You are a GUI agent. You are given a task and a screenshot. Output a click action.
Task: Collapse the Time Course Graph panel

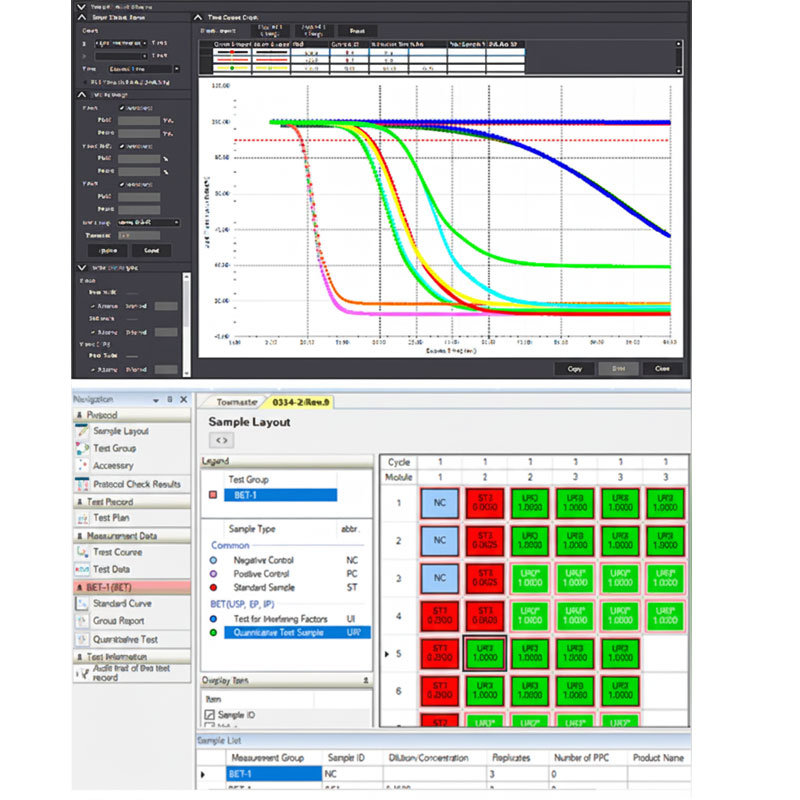coord(197,18)
